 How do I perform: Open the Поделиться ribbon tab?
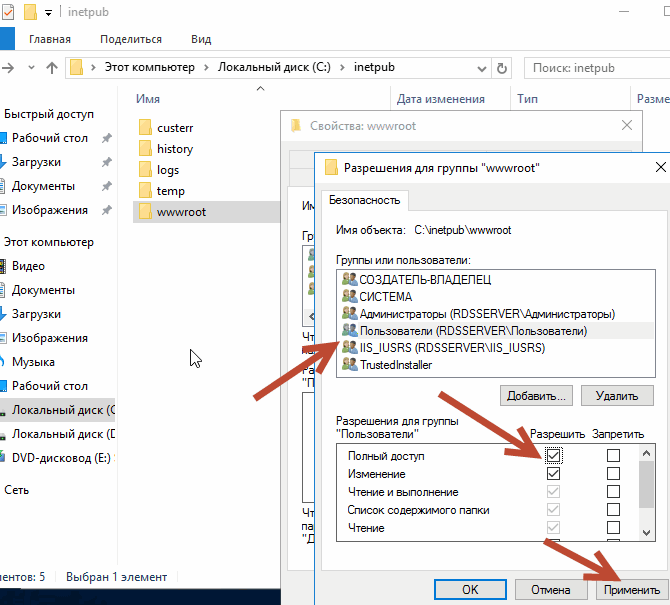(x=131, y=39)
